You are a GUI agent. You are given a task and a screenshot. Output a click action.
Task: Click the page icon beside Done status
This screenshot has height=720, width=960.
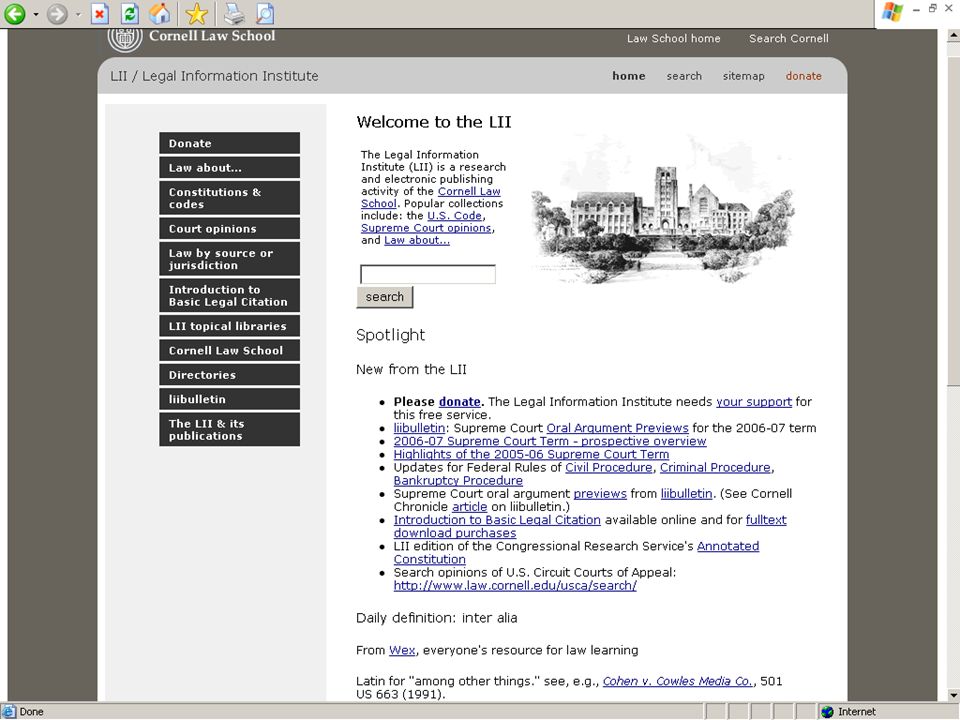coord(9,711)
